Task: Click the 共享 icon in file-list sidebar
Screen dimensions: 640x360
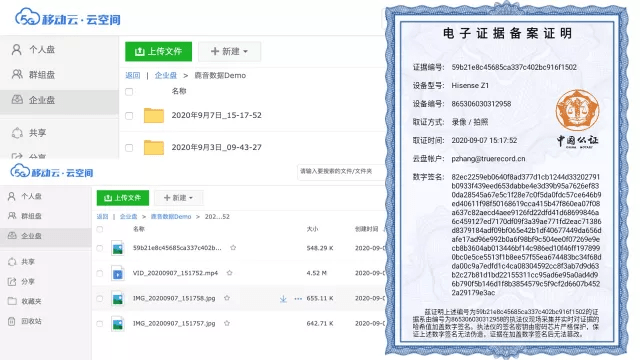Action: [x=12, y=262]
